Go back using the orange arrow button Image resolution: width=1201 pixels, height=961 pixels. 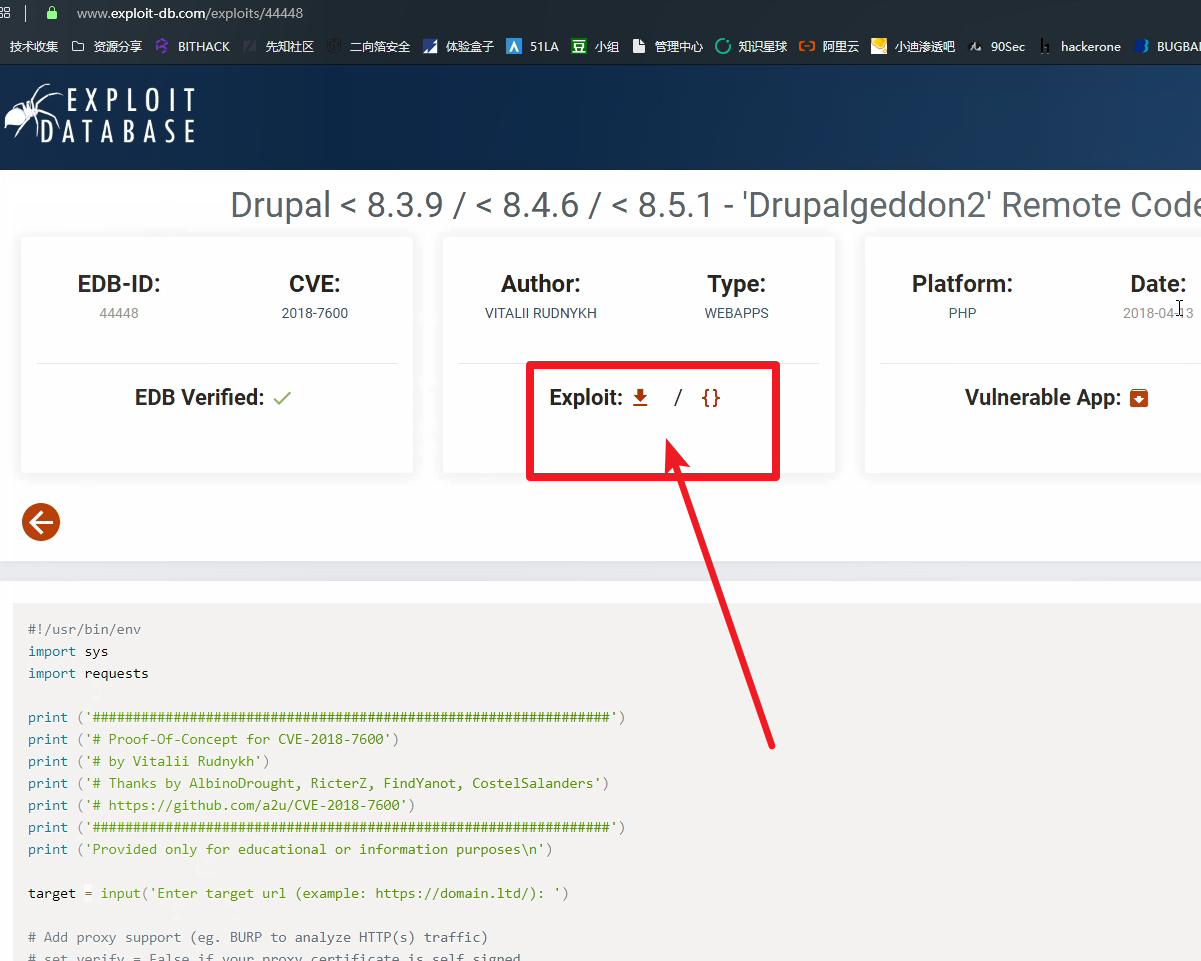[x=41, y=522]
